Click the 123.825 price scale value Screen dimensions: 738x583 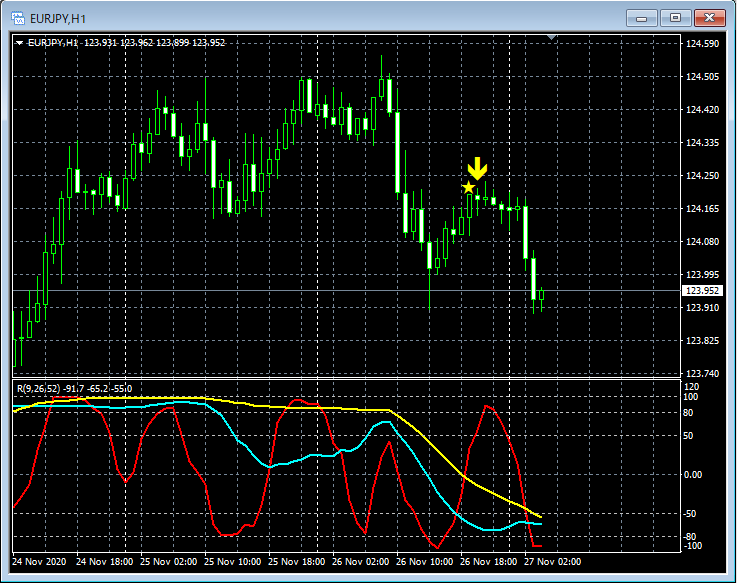702,341
